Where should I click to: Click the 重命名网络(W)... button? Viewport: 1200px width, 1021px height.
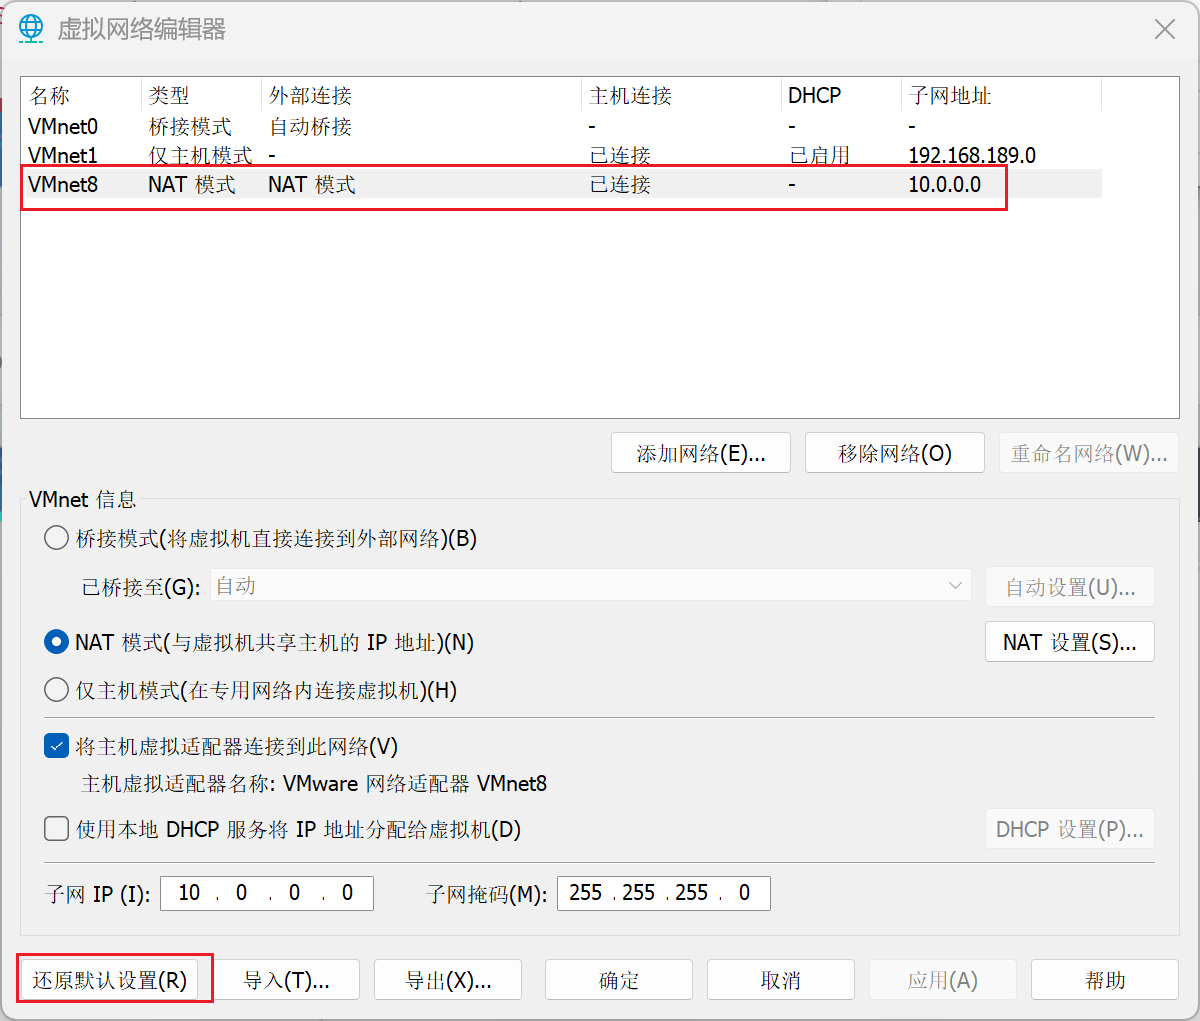[1089, 453]
